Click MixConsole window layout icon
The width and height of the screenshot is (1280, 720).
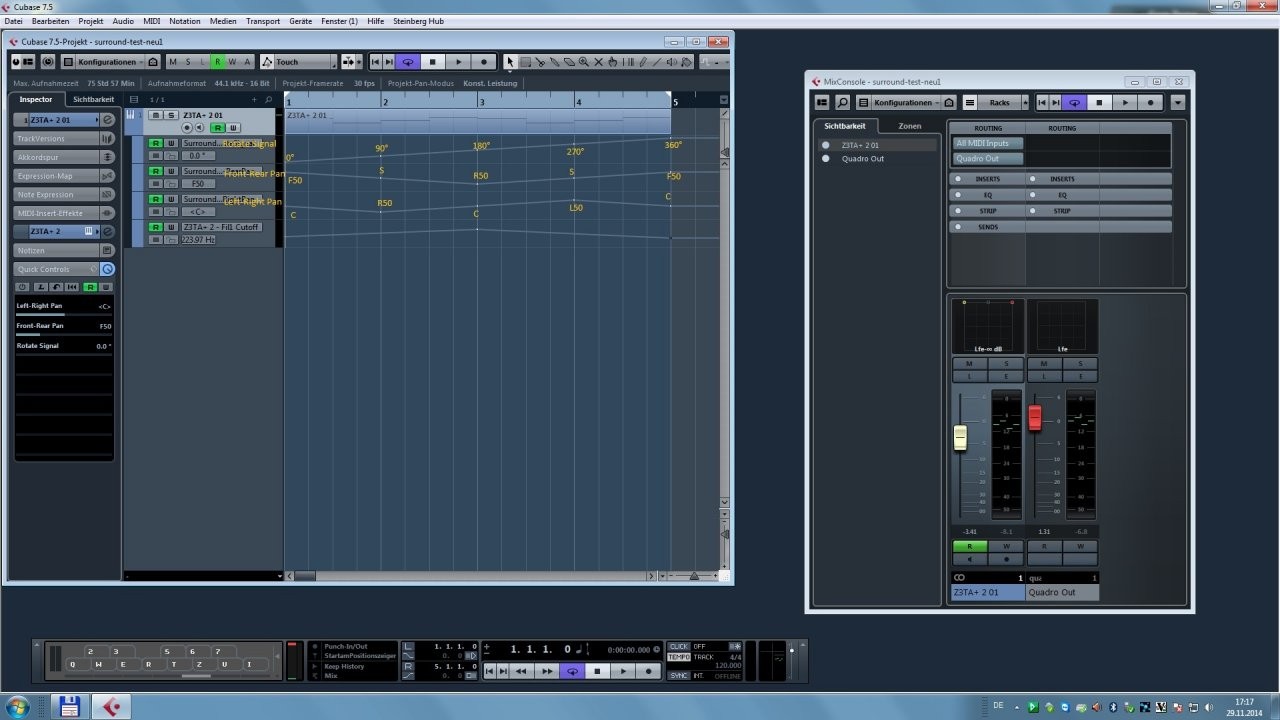(x=822, y=102)
